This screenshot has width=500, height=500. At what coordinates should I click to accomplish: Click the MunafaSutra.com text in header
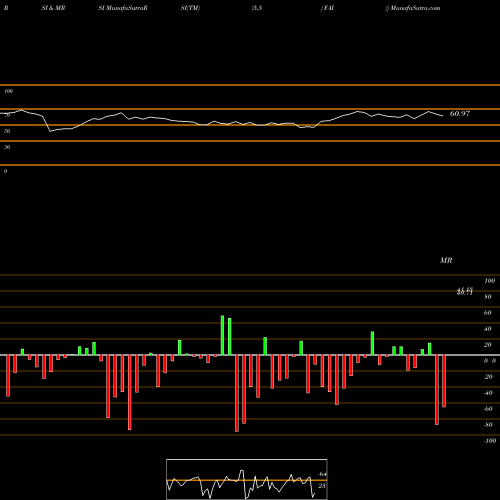pos(415,8)
